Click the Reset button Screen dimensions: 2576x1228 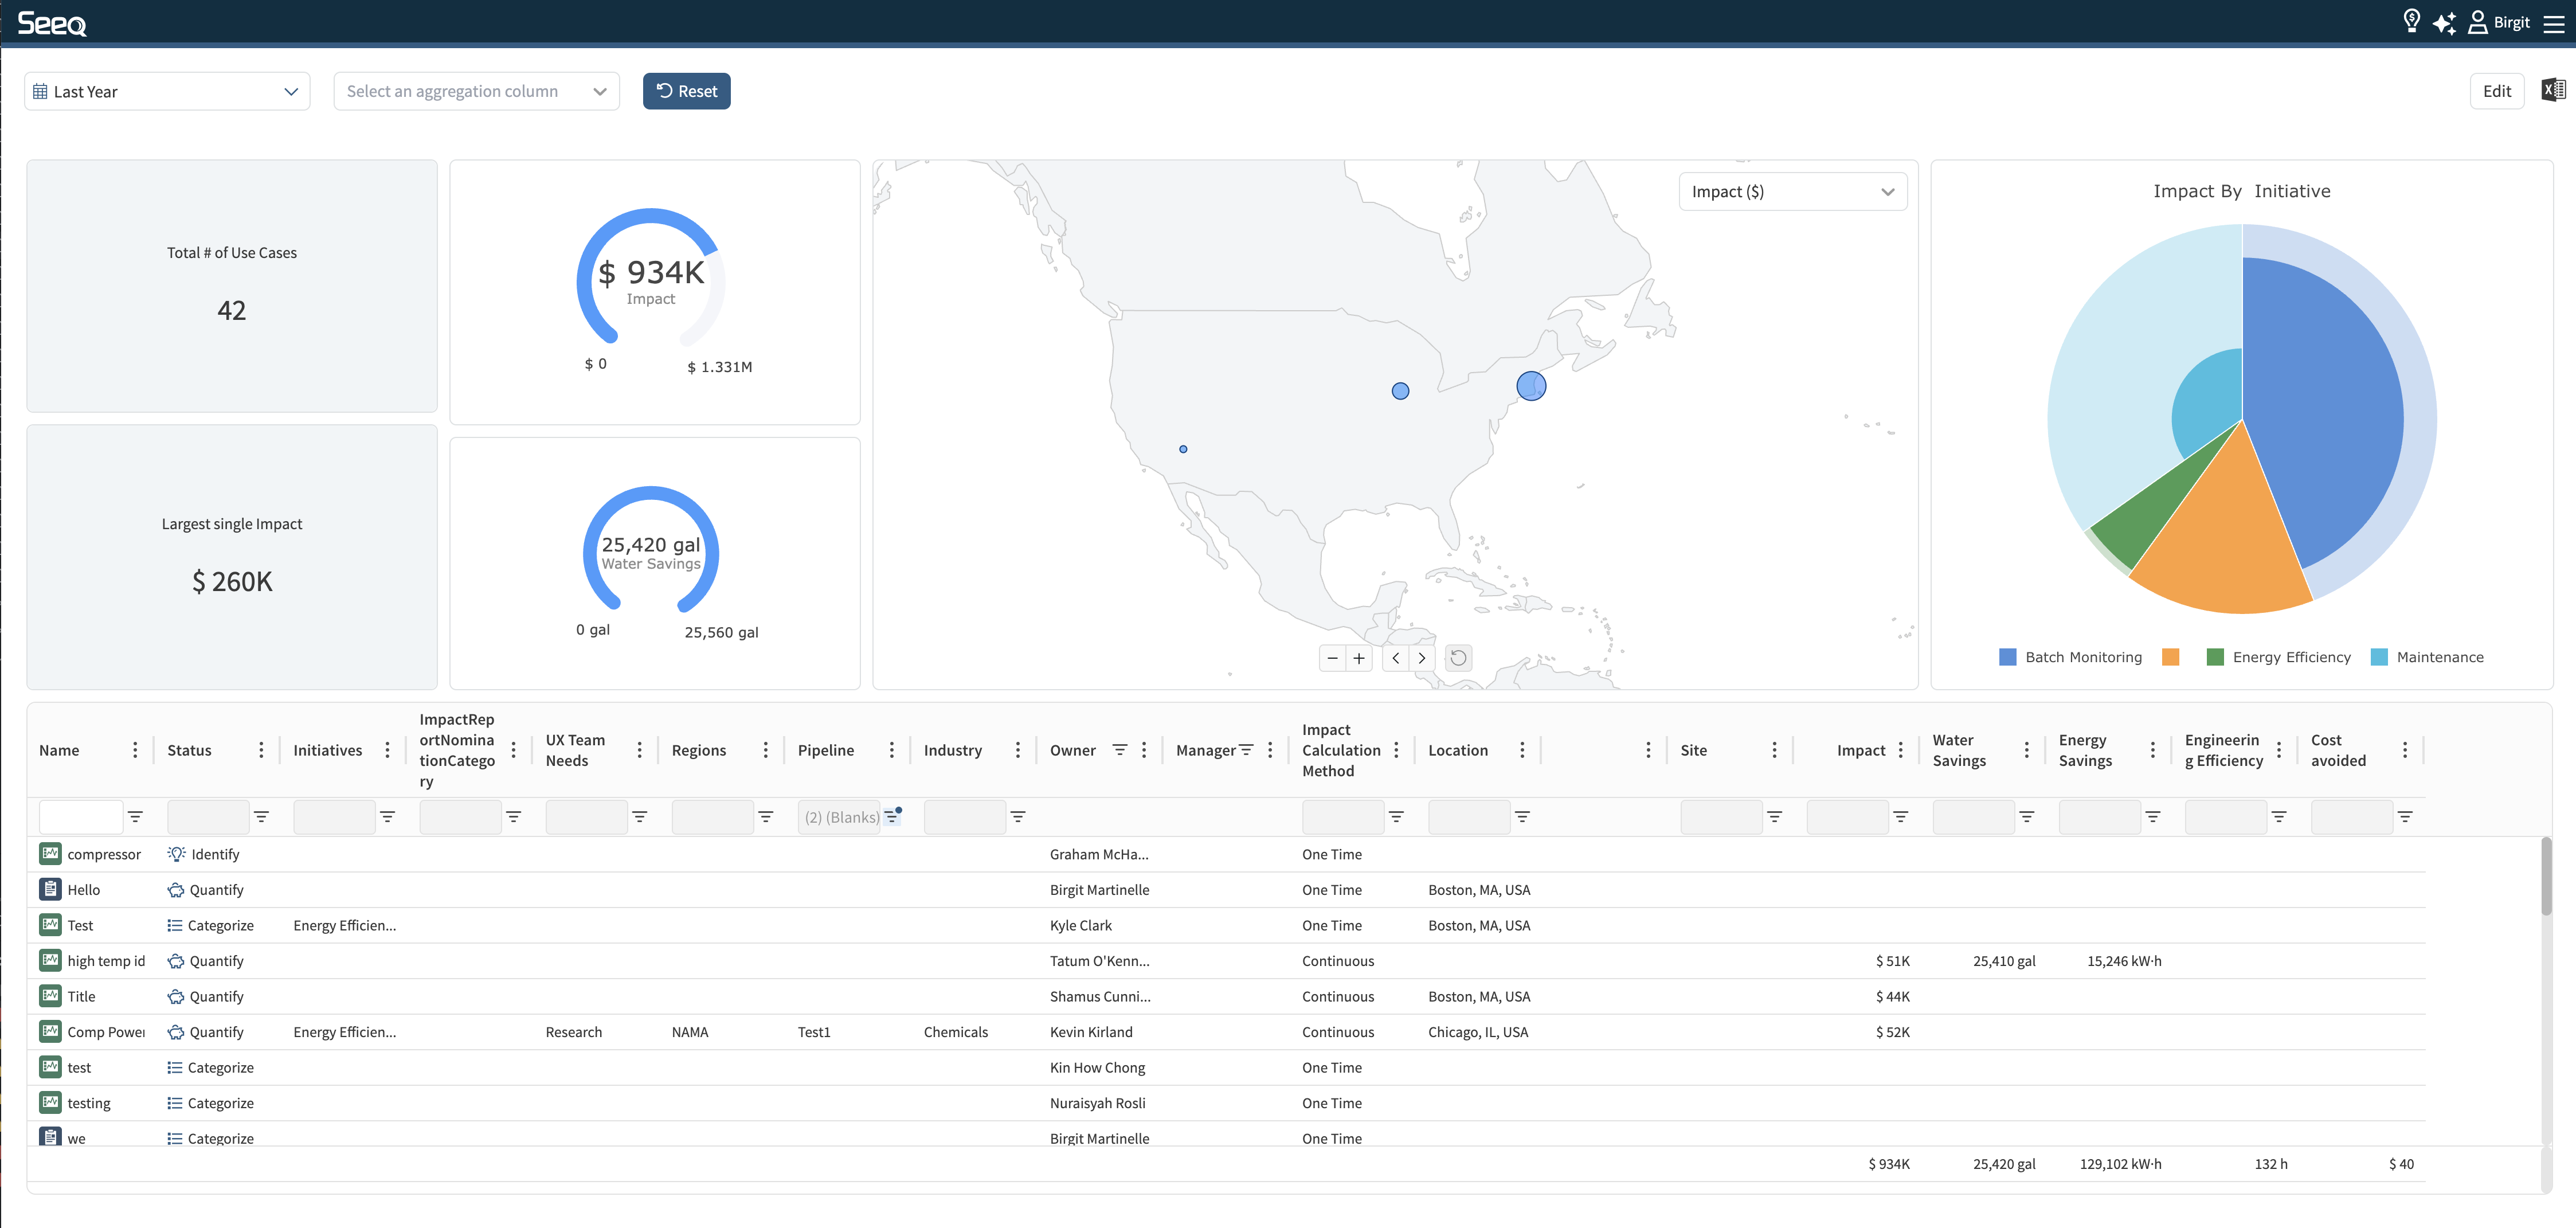click(686, 92)
